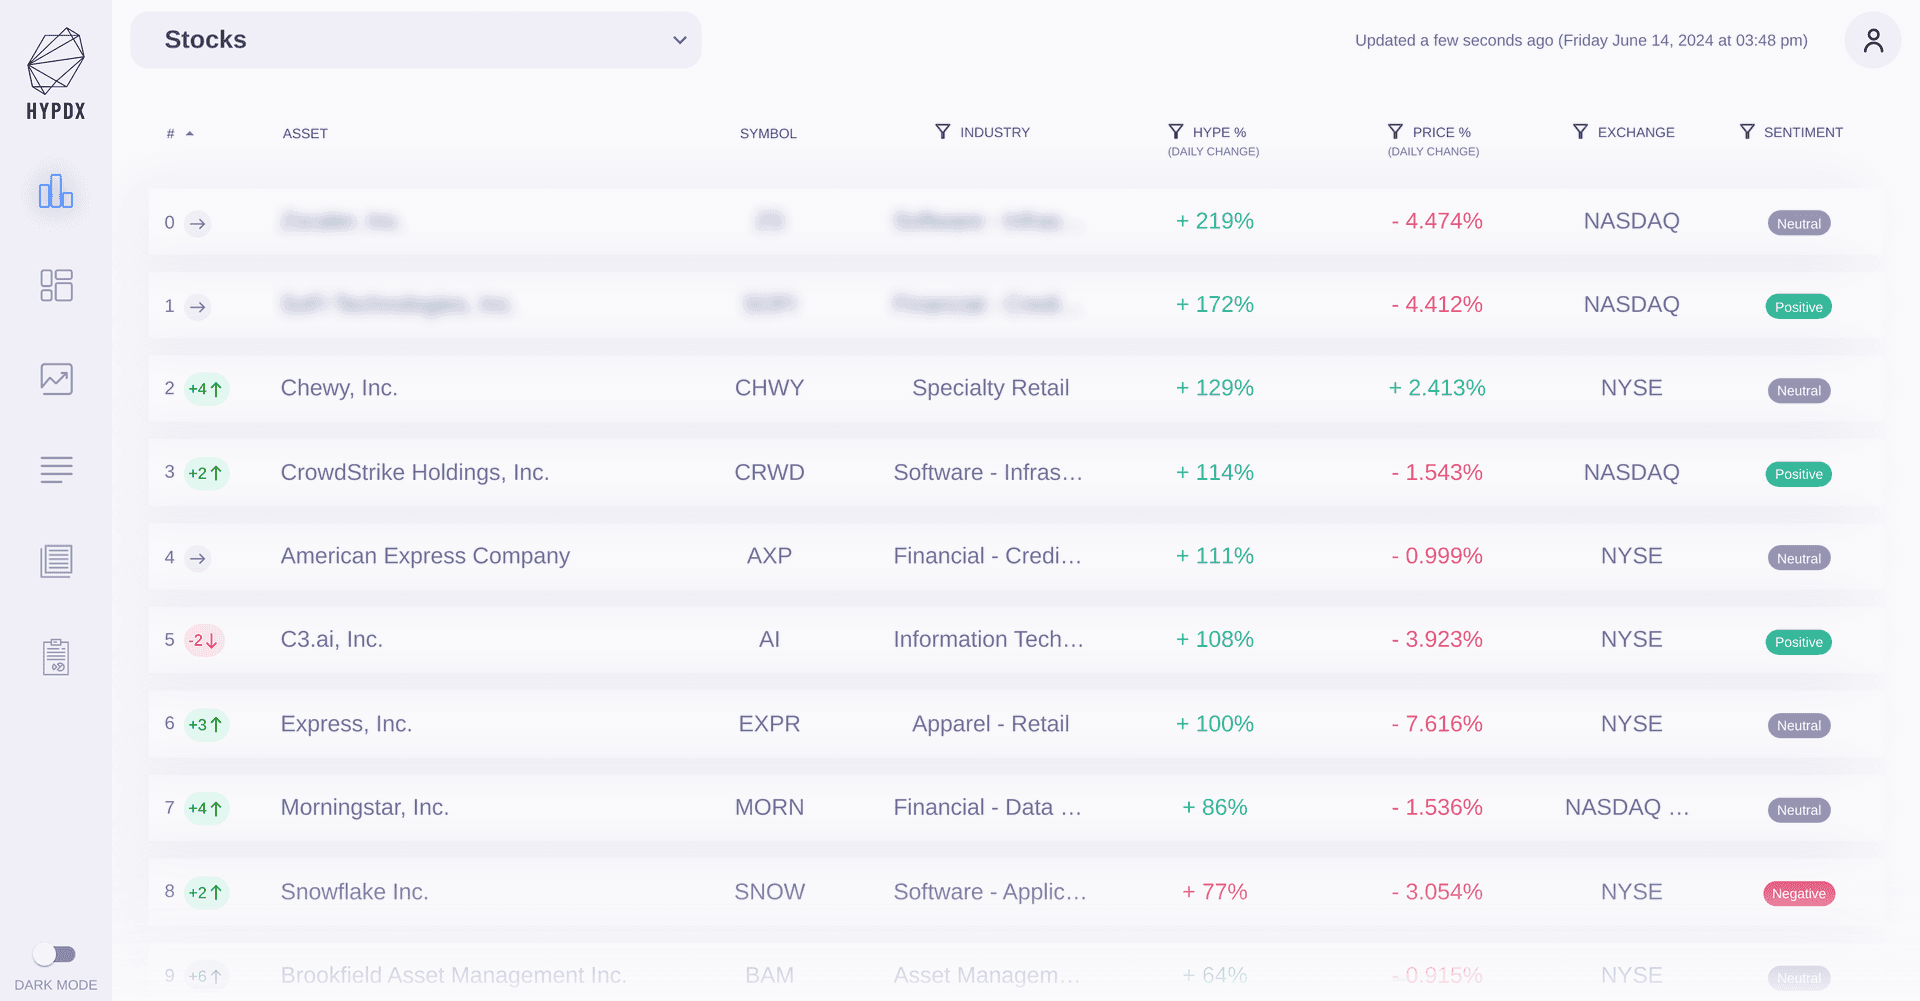This screenshot has height=1001, width=1920.
Task: Filter by Industry funnel icon
Action: click(x=942, y=132)
